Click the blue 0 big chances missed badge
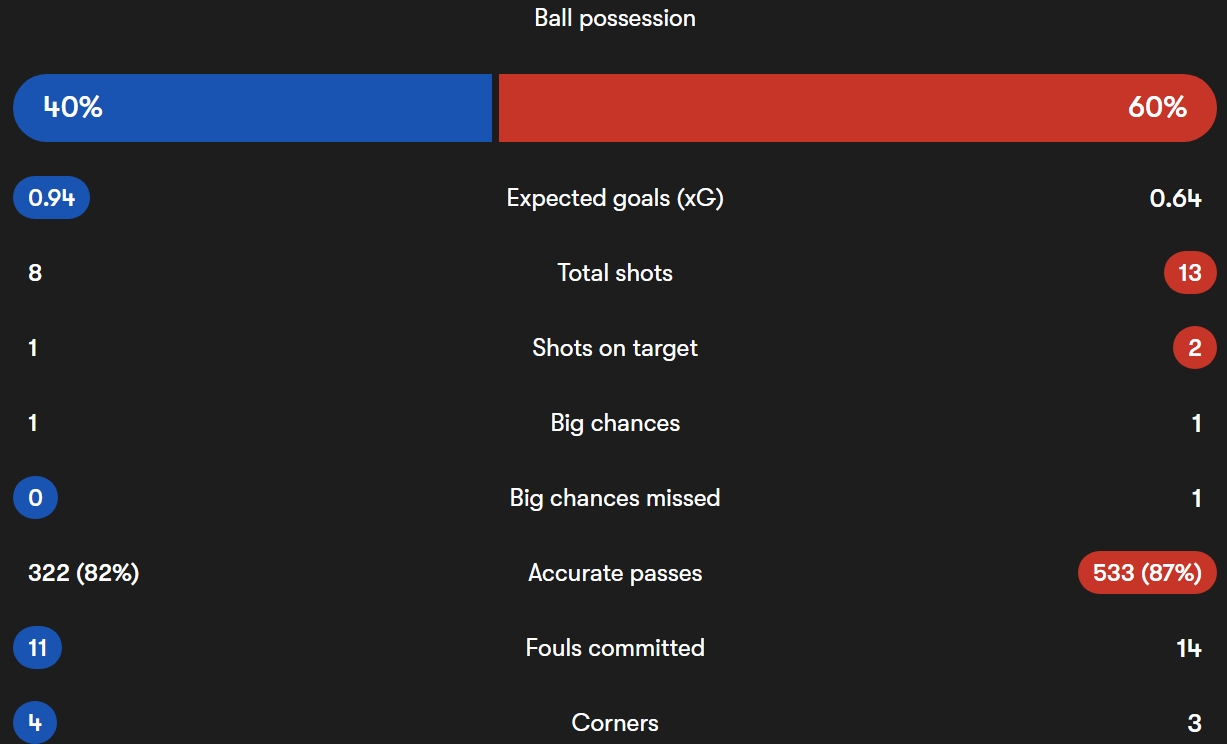This screenshot has height=744, width=1227. point(35,498)
